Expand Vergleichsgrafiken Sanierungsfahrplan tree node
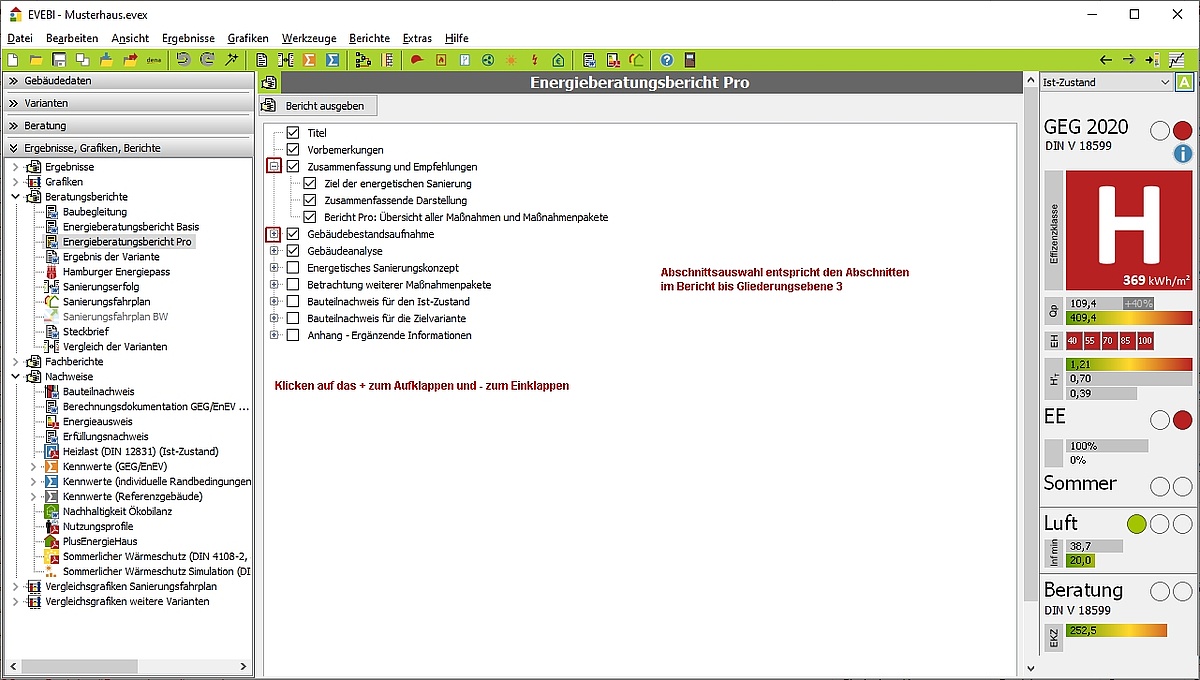Image resolution: width=1200 pixels, height=680 pixels. [x=15, y=586]
